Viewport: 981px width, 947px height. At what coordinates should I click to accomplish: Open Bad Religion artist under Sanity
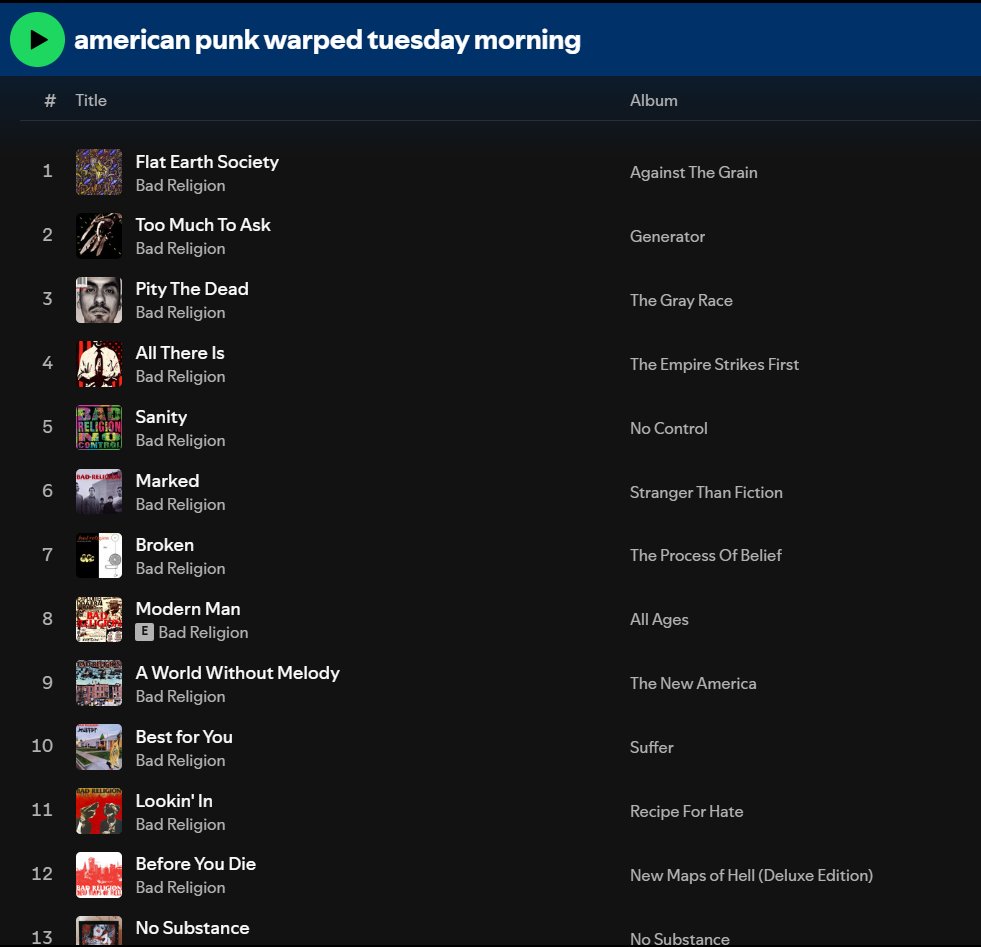tap(180, 441)
